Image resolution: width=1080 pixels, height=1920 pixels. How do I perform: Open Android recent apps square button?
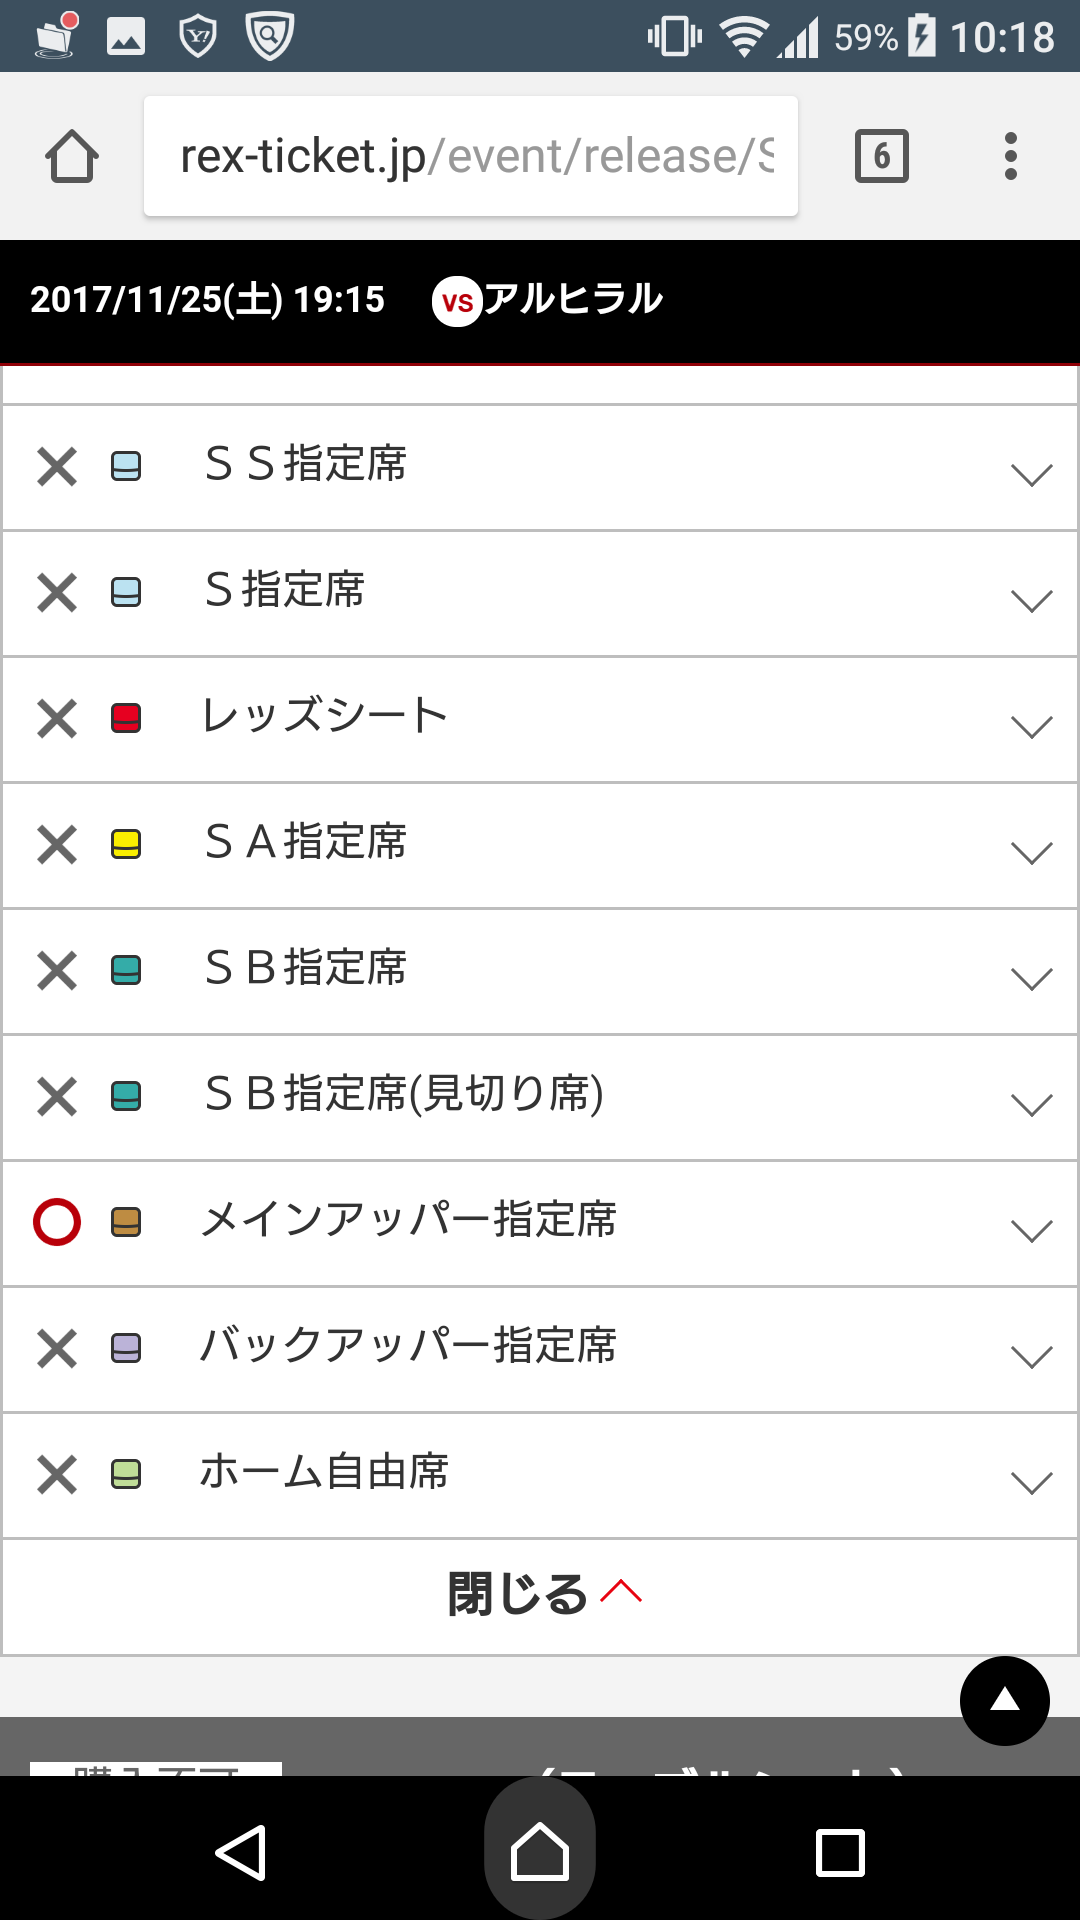(x=840, y=1853)
